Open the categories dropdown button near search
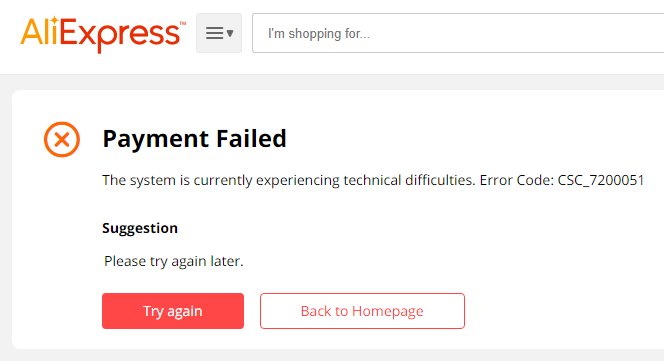 [219, 33]
